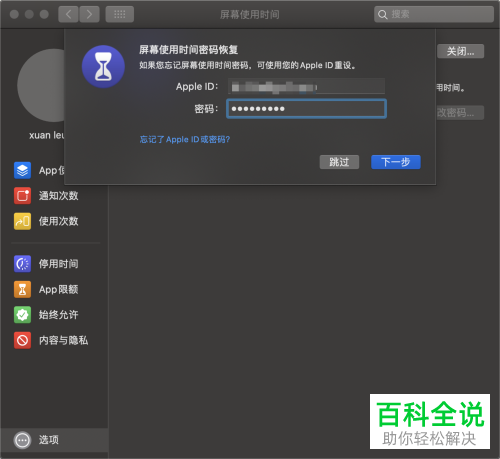This screenshot has width=500, height=459.
Task: Click the window title 屏幕使用时间
Action: pyautogui.click(x=250, y=14)
